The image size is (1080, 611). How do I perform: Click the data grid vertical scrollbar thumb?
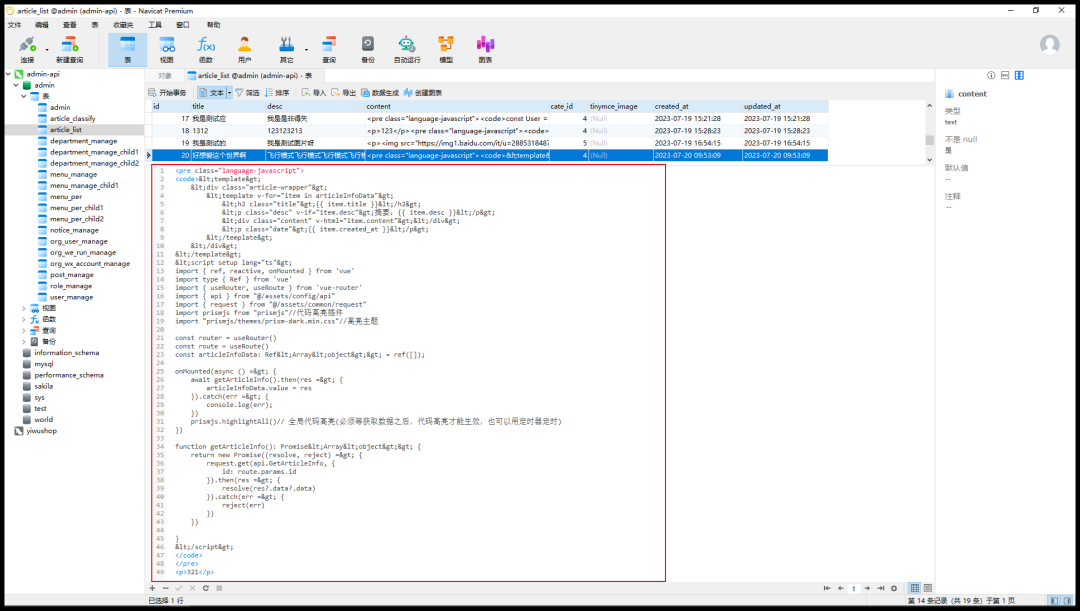[x=929, y=140]
